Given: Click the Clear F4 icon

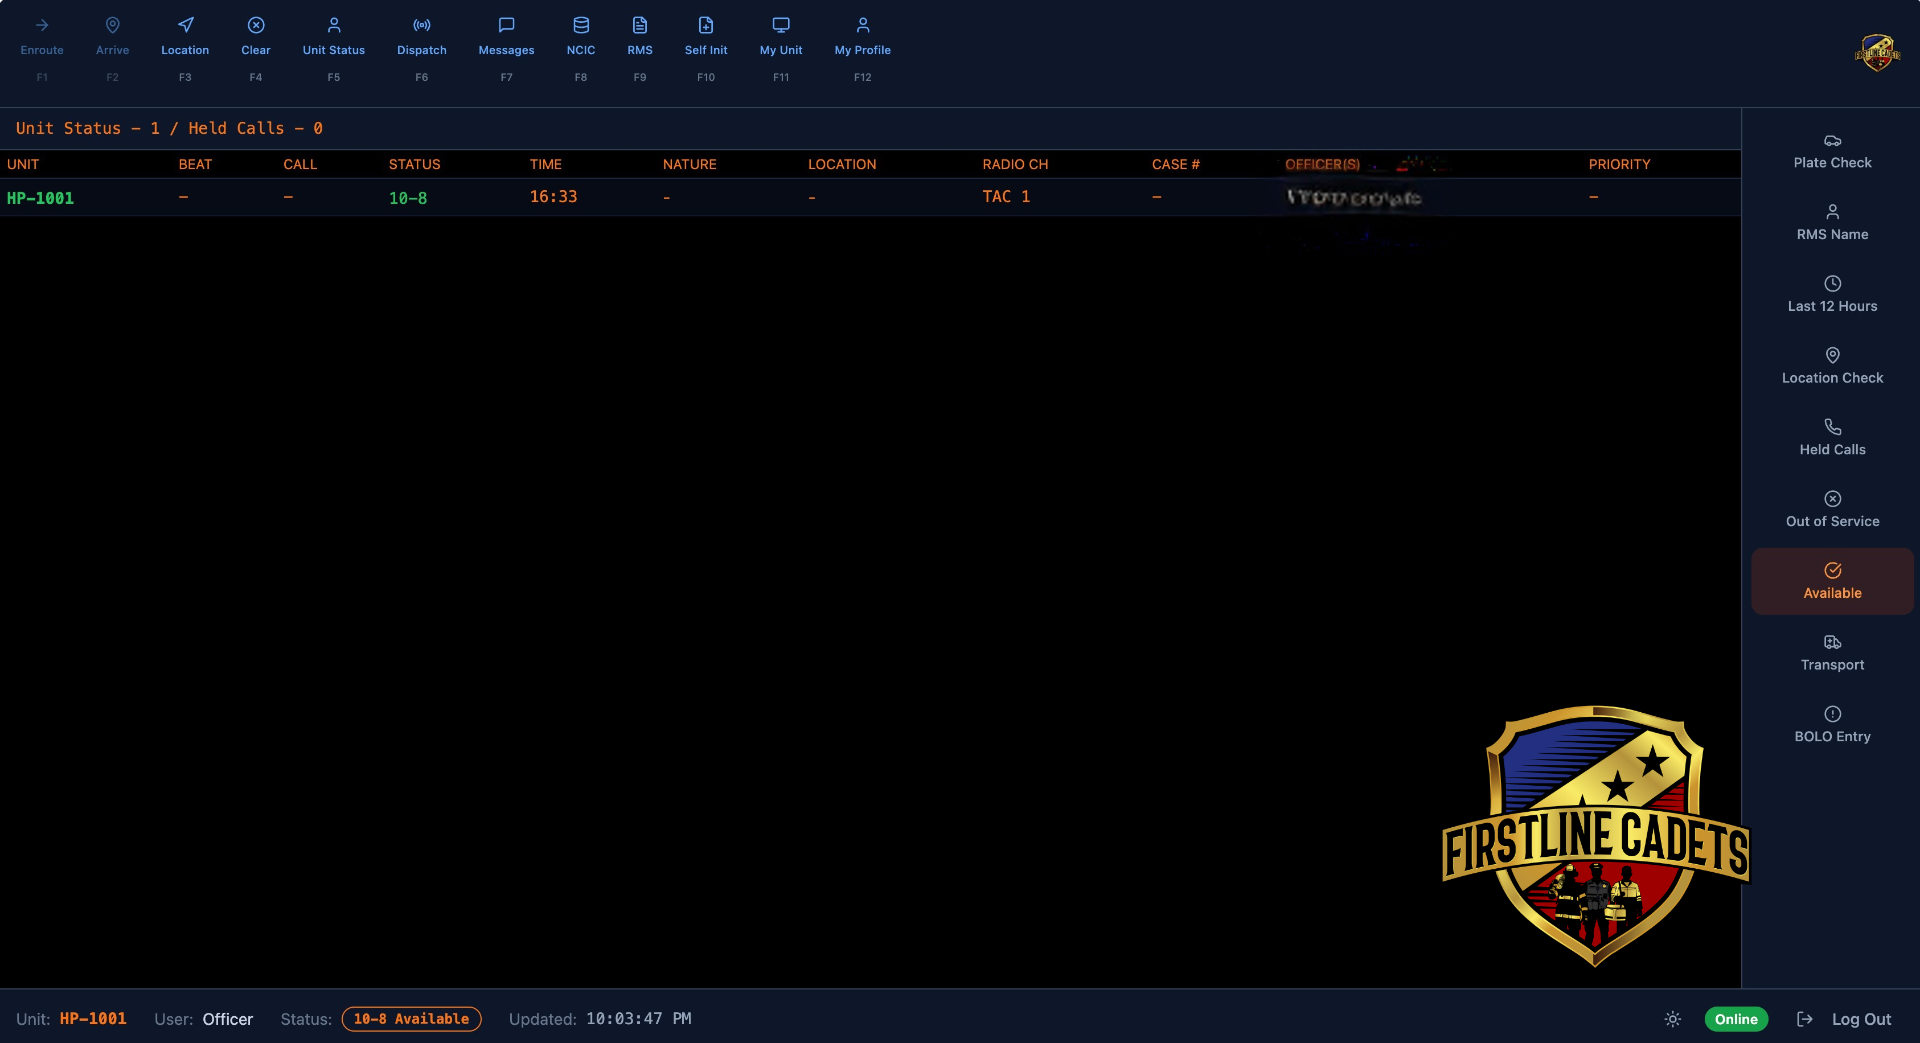Looking at the screenshot, I should [x=256, y=25].
